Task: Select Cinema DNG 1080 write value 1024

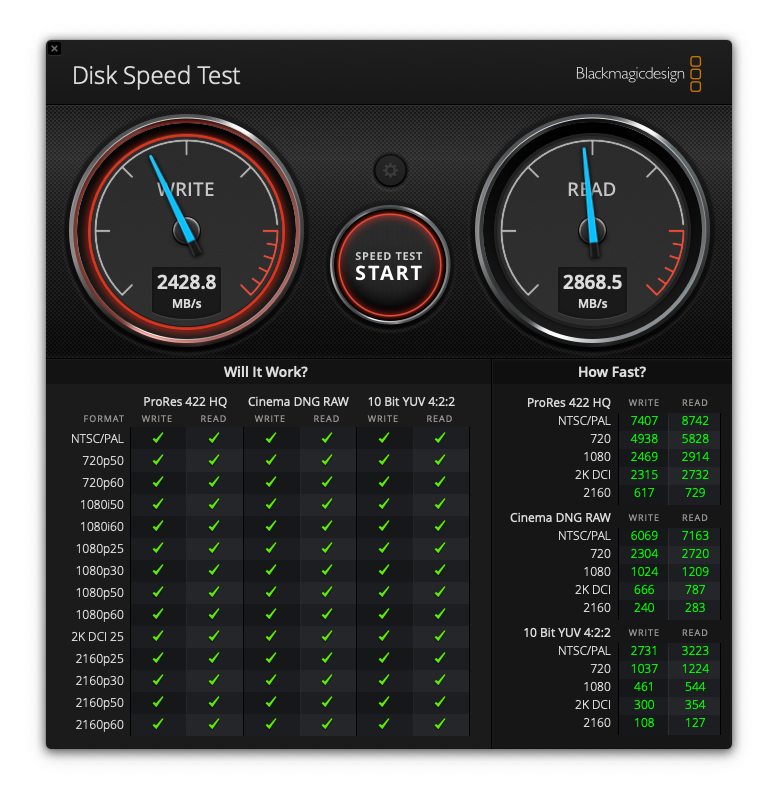Action: (644, 571)
